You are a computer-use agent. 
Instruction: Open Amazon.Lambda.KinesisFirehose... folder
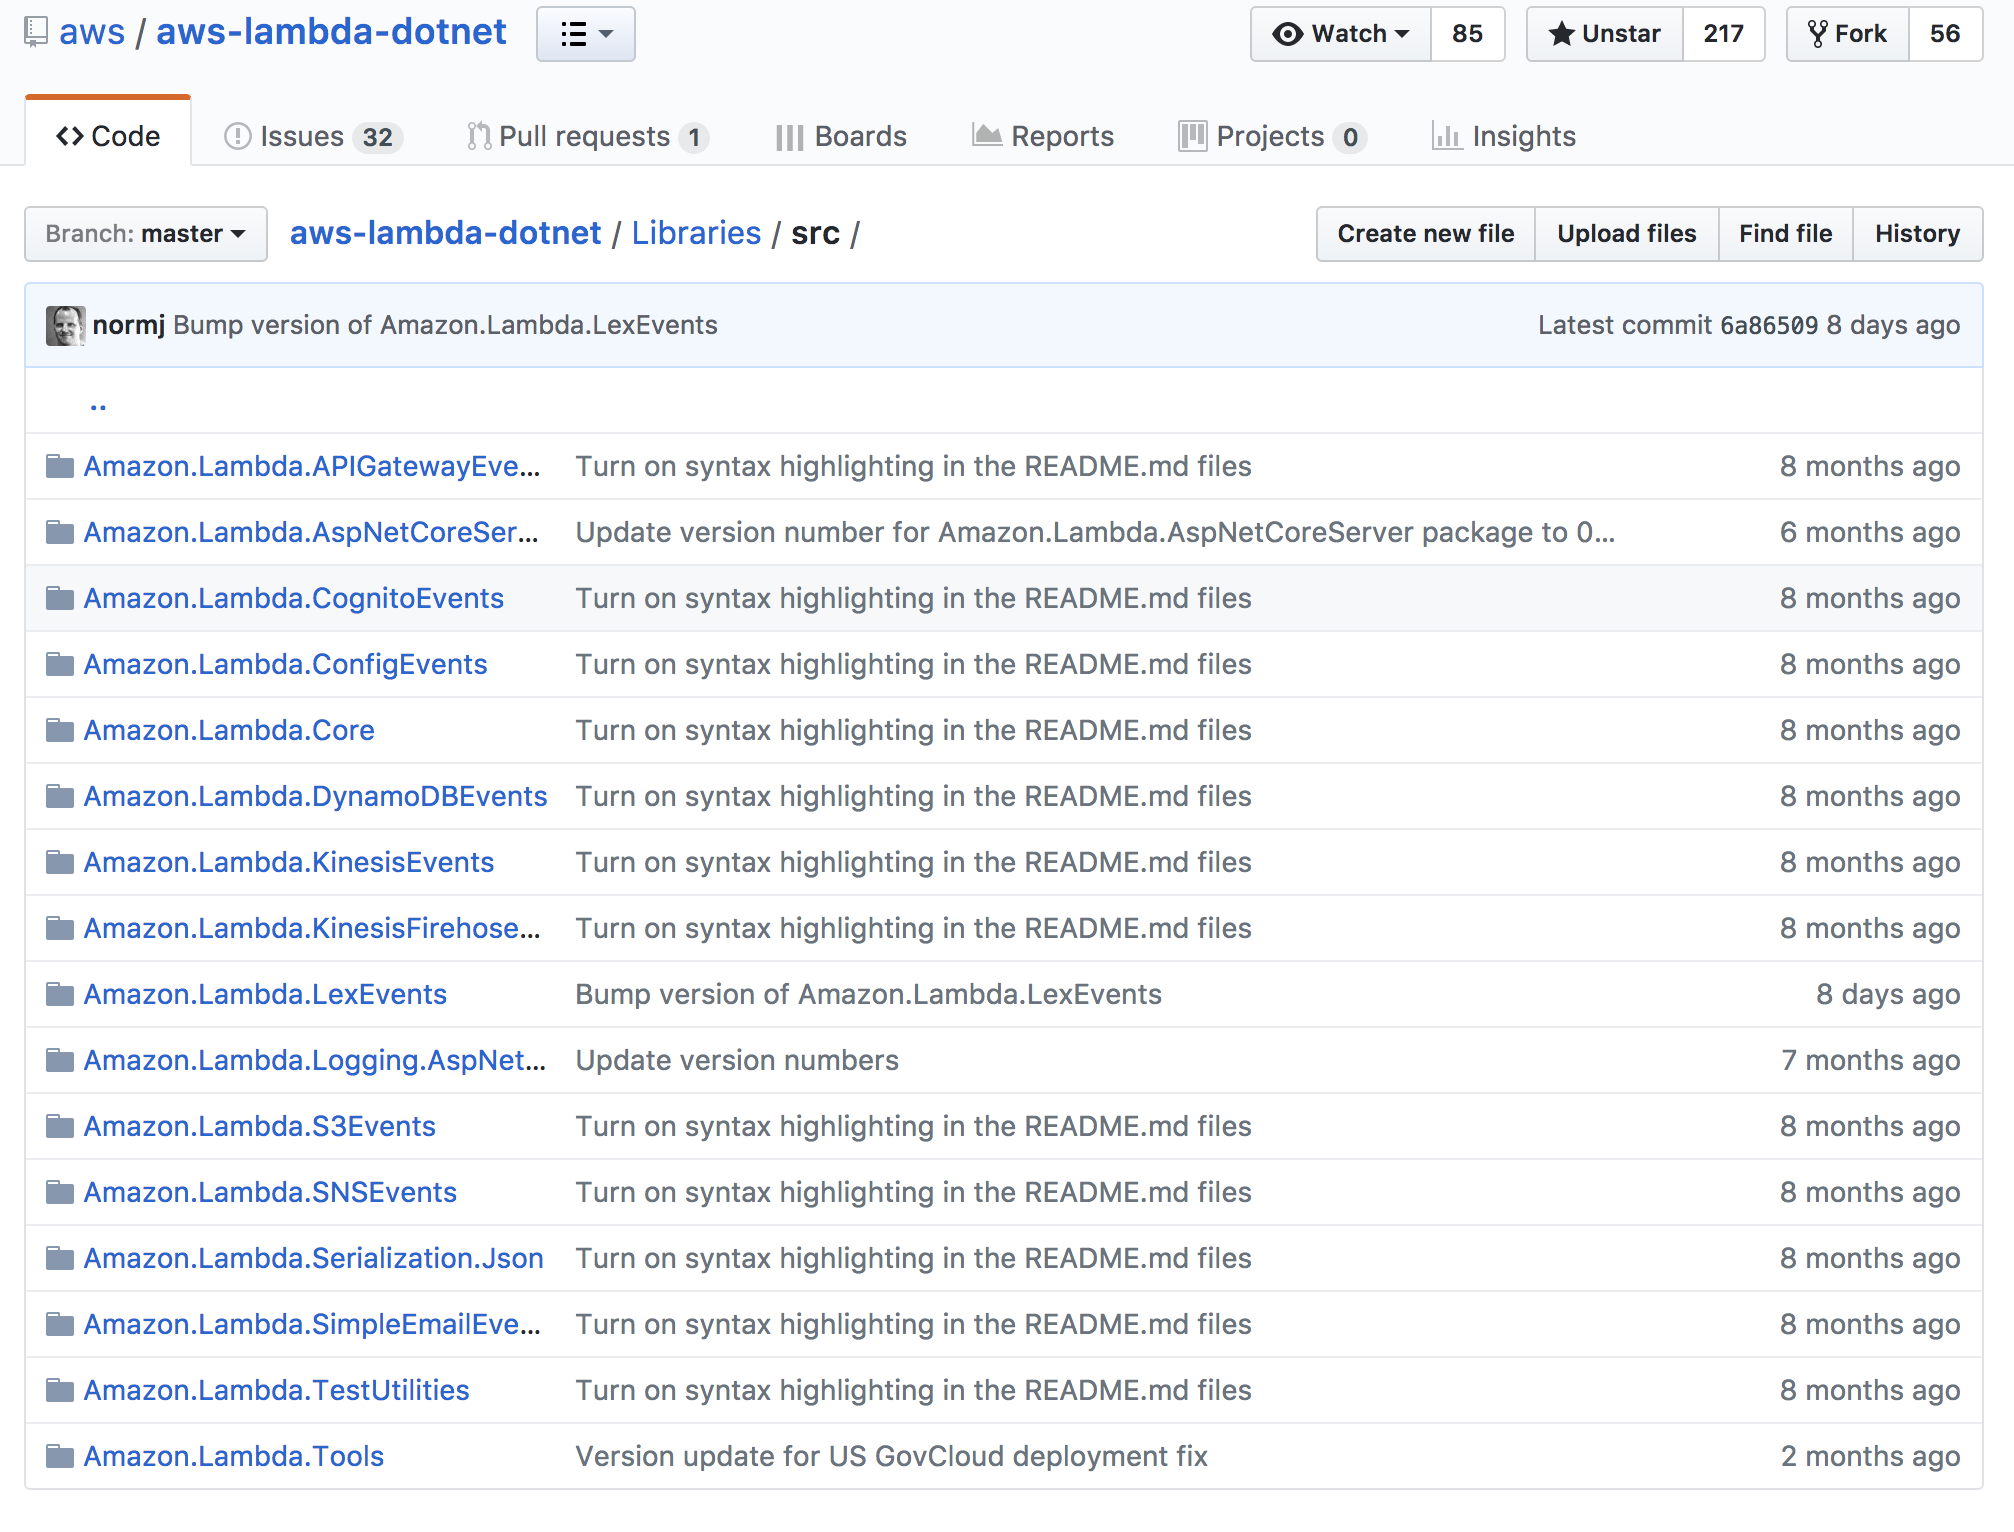click(x=312, y=928)
